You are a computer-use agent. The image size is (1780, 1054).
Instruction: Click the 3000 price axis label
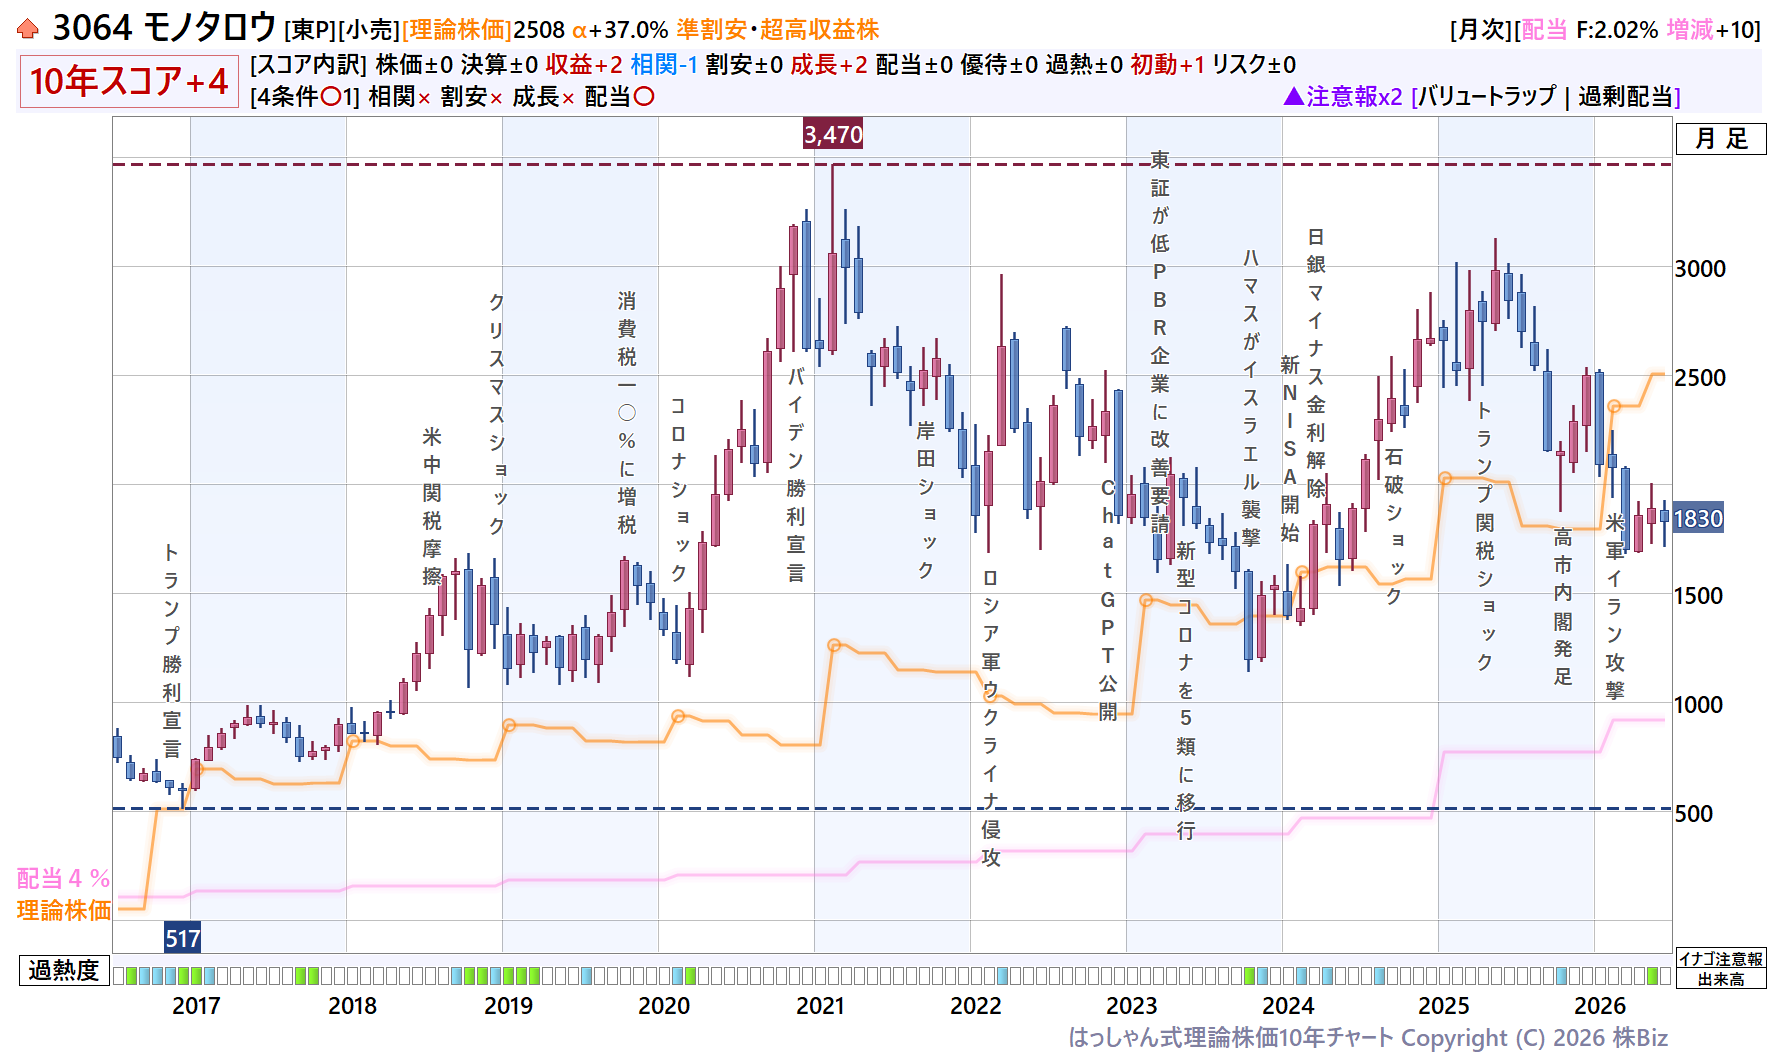coord(1700,268)
